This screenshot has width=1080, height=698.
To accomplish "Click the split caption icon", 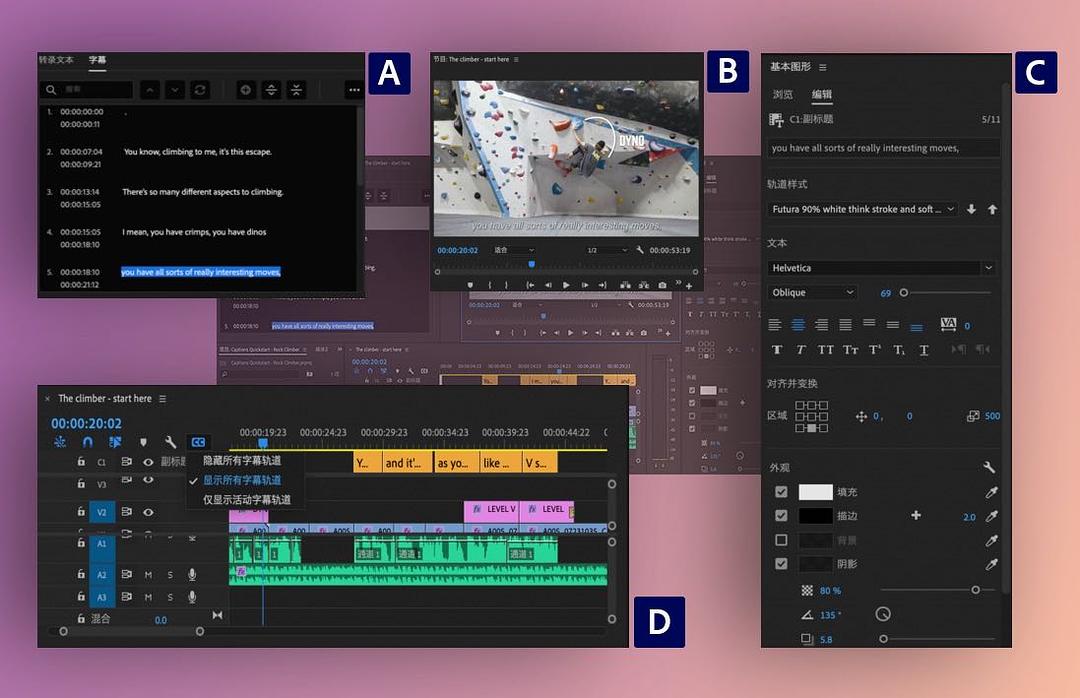I will tap(271, 90).
